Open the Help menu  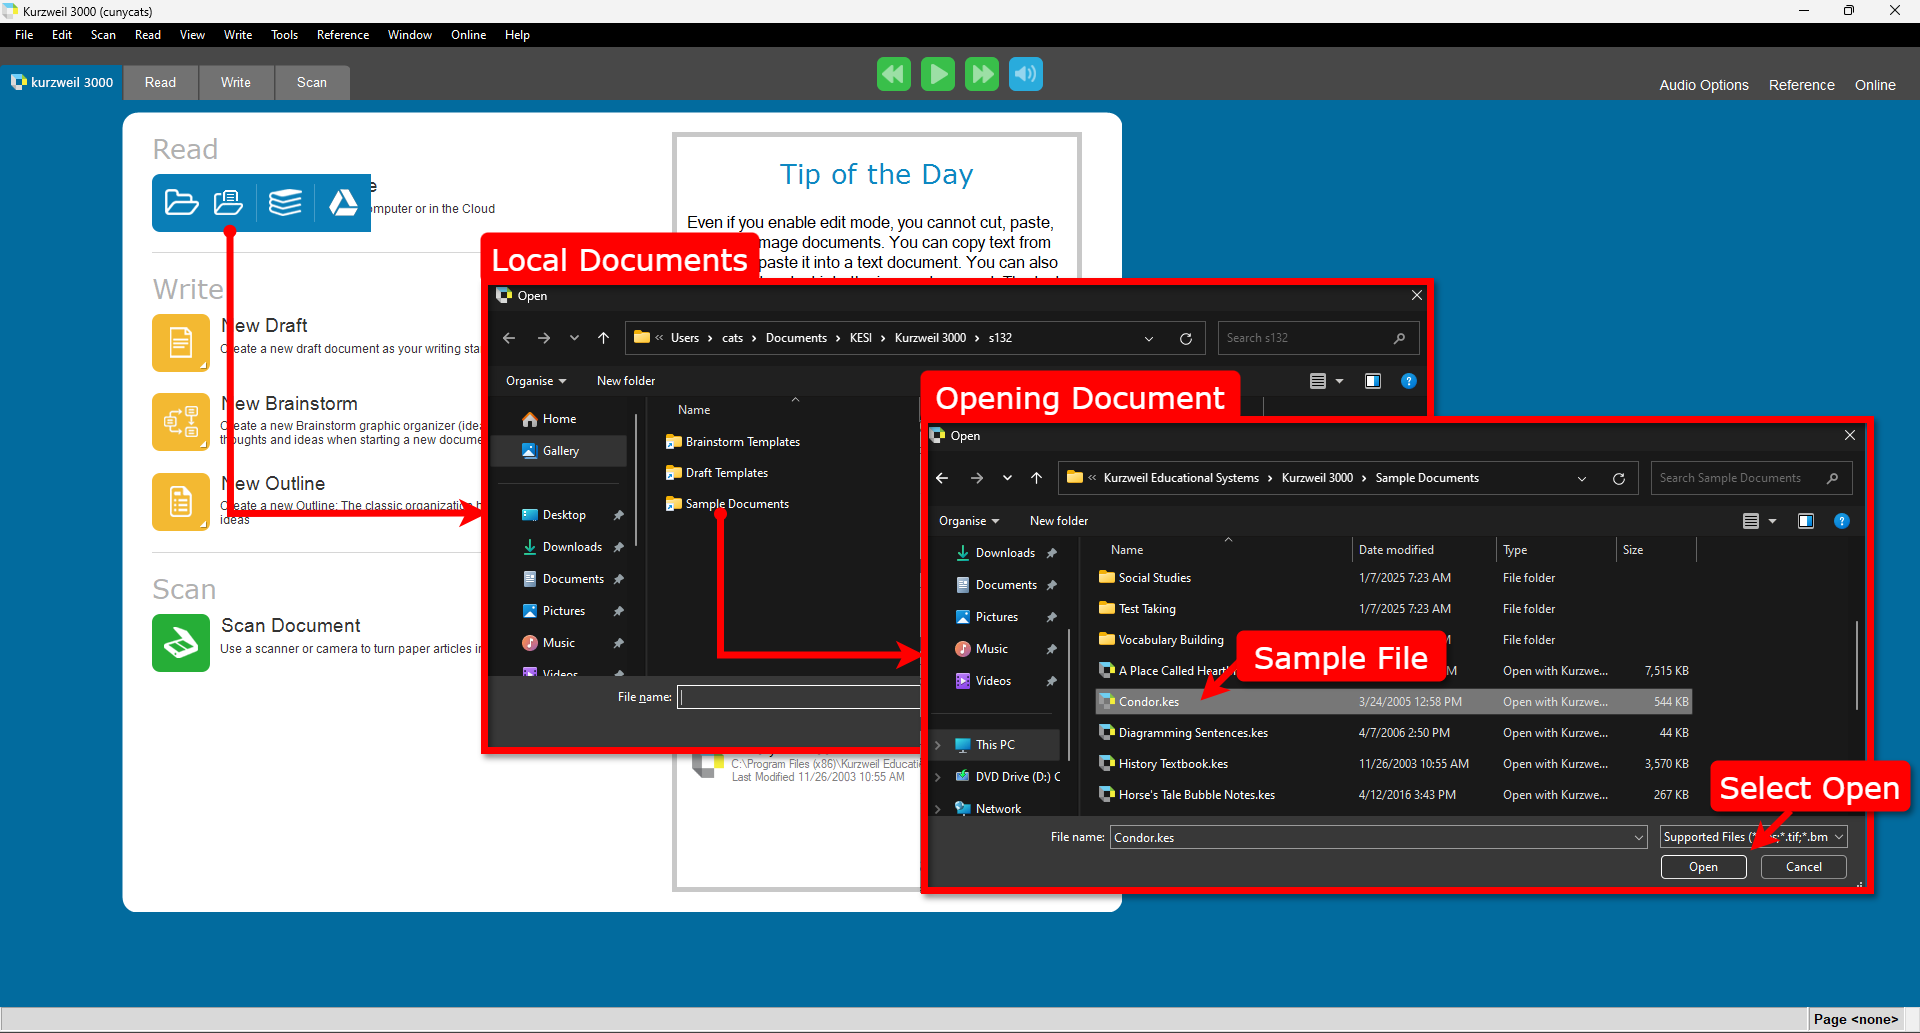point(517,35)
